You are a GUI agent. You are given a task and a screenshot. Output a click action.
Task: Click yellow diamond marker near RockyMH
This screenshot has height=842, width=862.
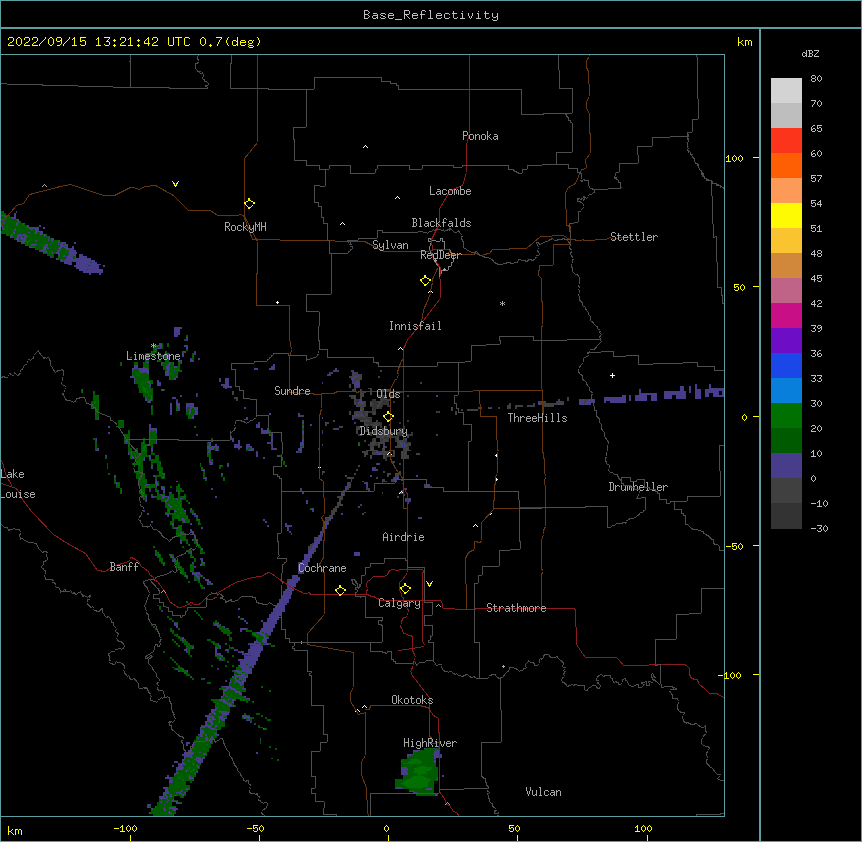pos(249,203)
